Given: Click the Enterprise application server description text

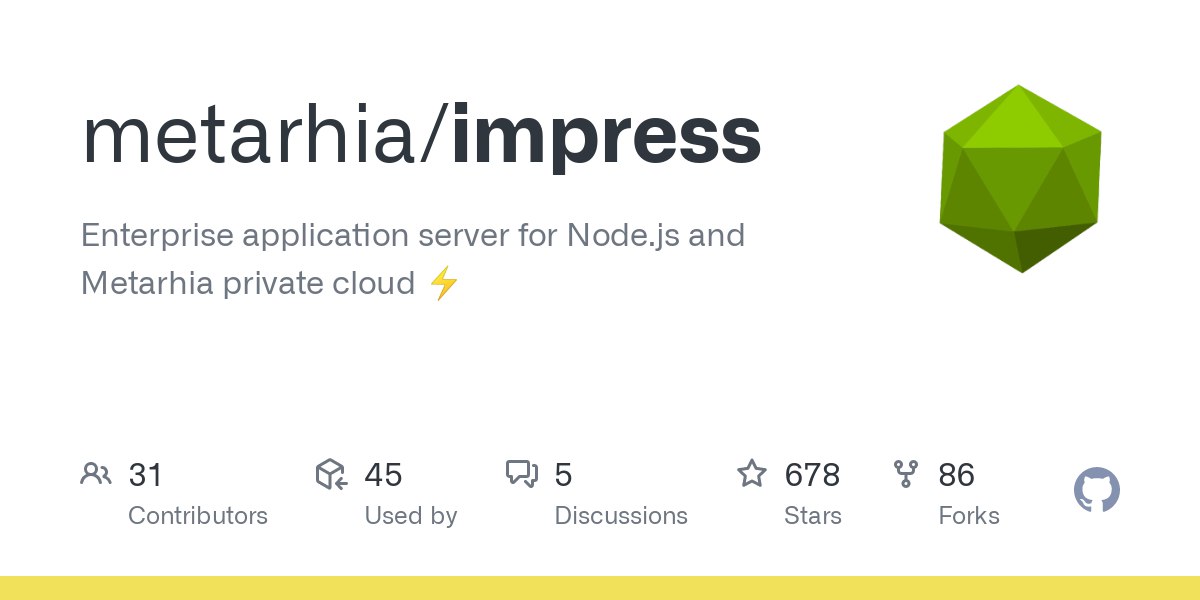Looking at the screenshot, I should (x=412, y=236).
